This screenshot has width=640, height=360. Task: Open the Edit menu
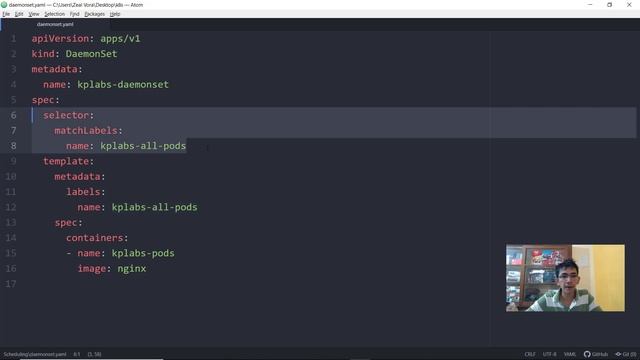tap(19, 14)
